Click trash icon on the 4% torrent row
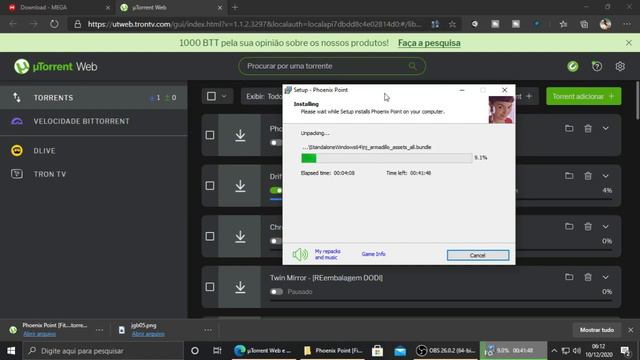This screenshot has height=360, width=640. click(588, 176)
